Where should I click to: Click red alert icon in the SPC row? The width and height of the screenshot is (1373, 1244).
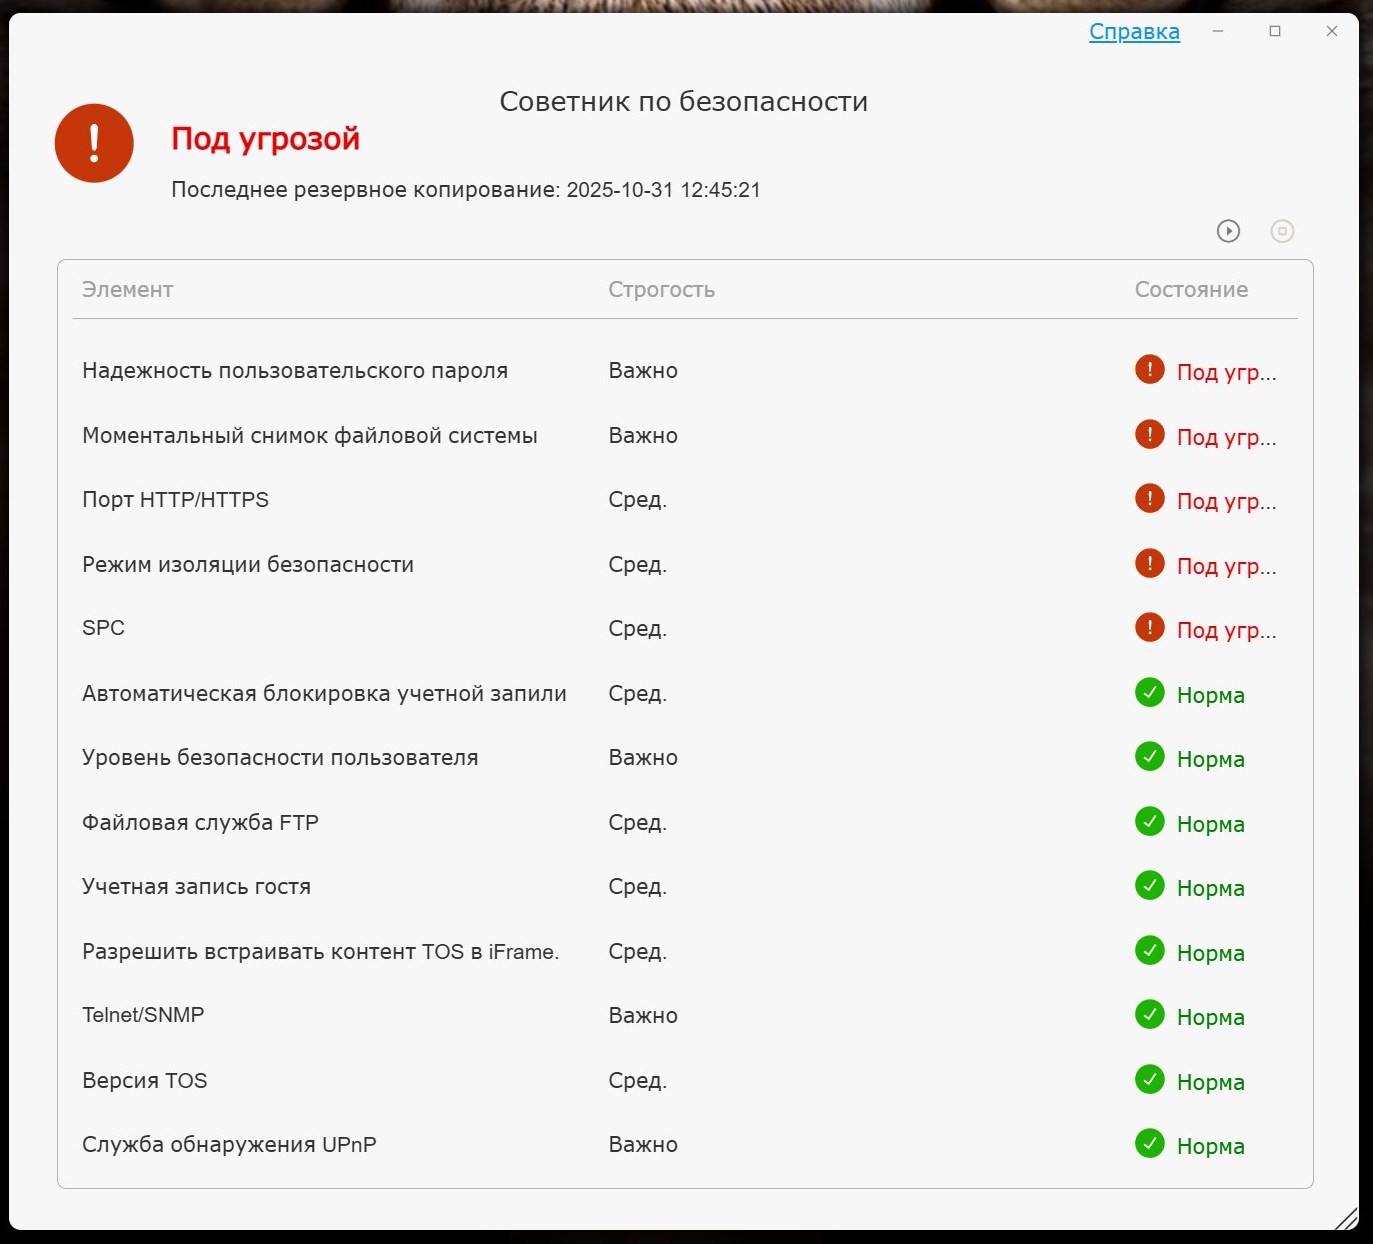[x=1150, y=628]
